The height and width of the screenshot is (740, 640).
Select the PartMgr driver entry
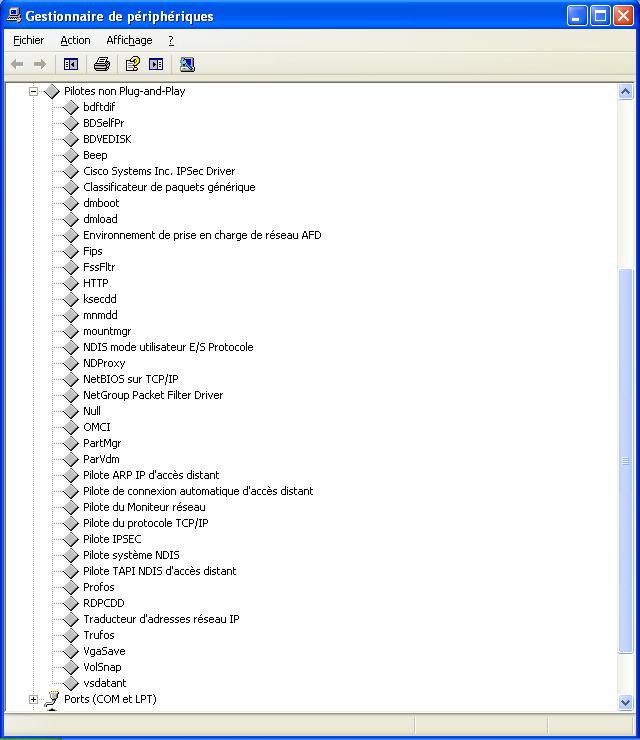(102, 444)
